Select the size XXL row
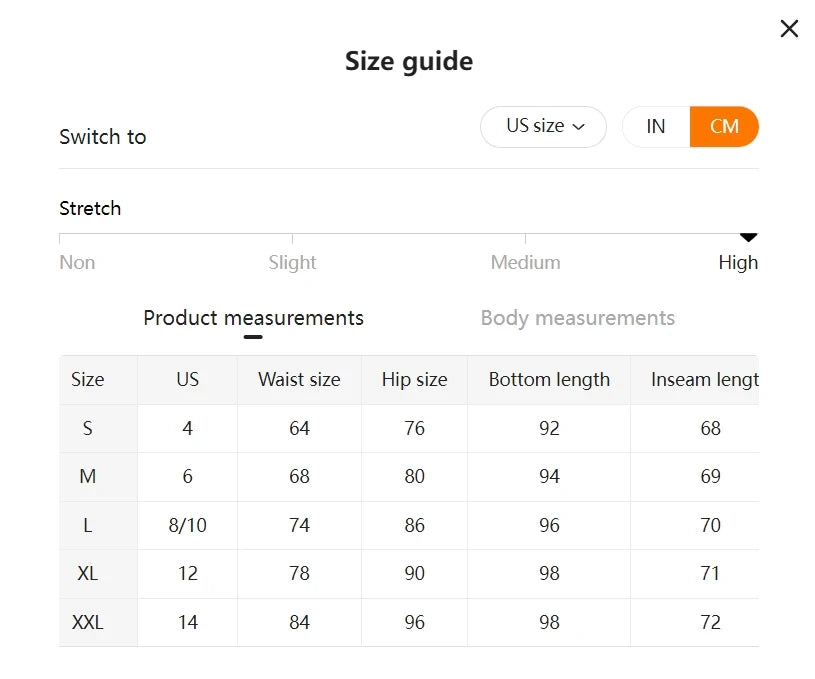Viewport: 815px width, 679px height. tap(88, 623)
